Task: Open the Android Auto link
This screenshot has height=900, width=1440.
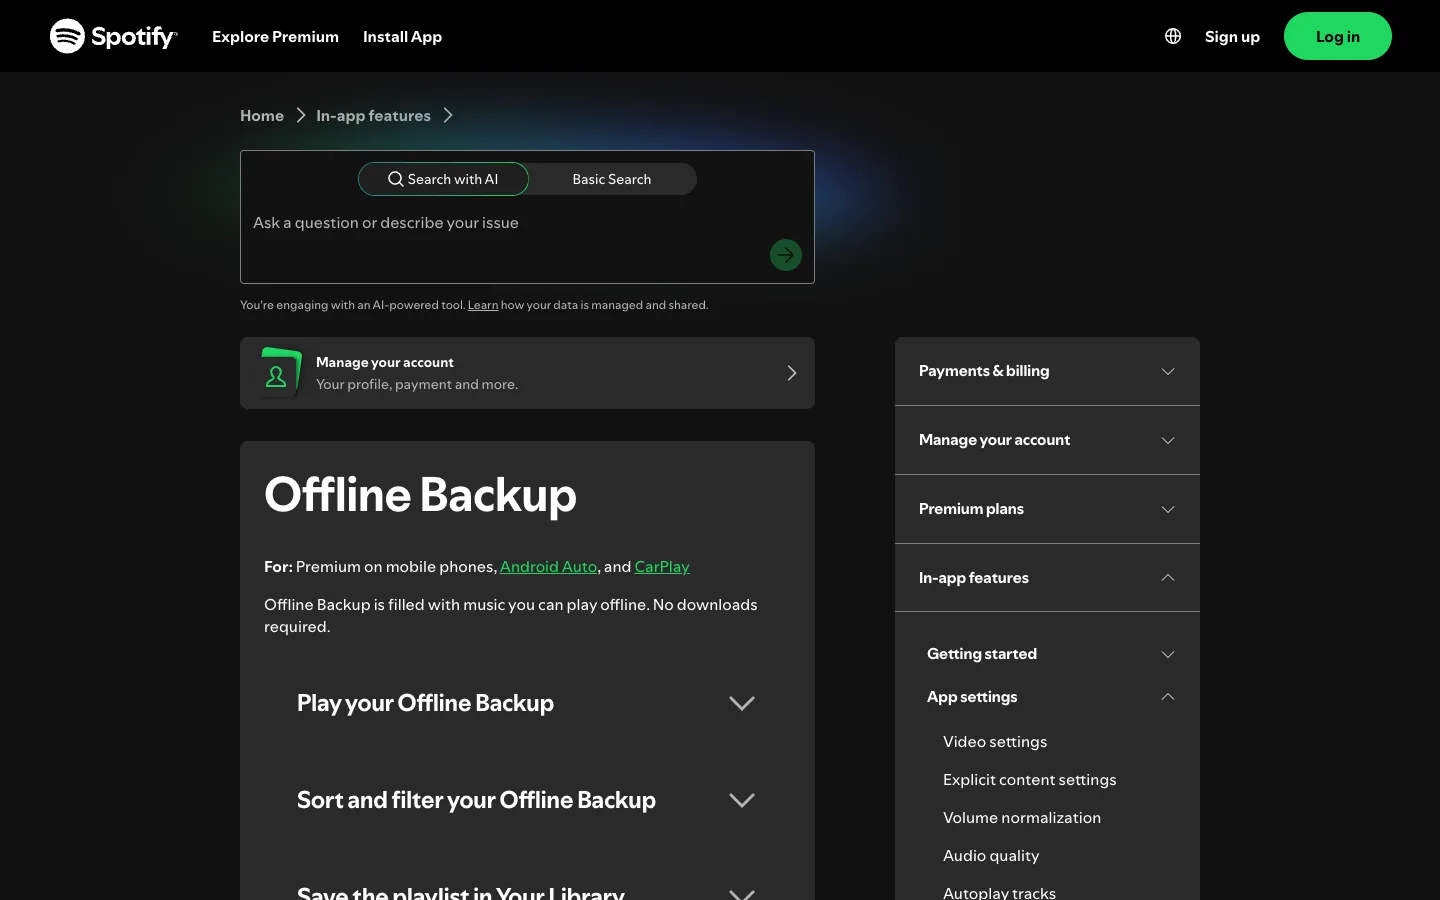Action: (x=548, y=566)
